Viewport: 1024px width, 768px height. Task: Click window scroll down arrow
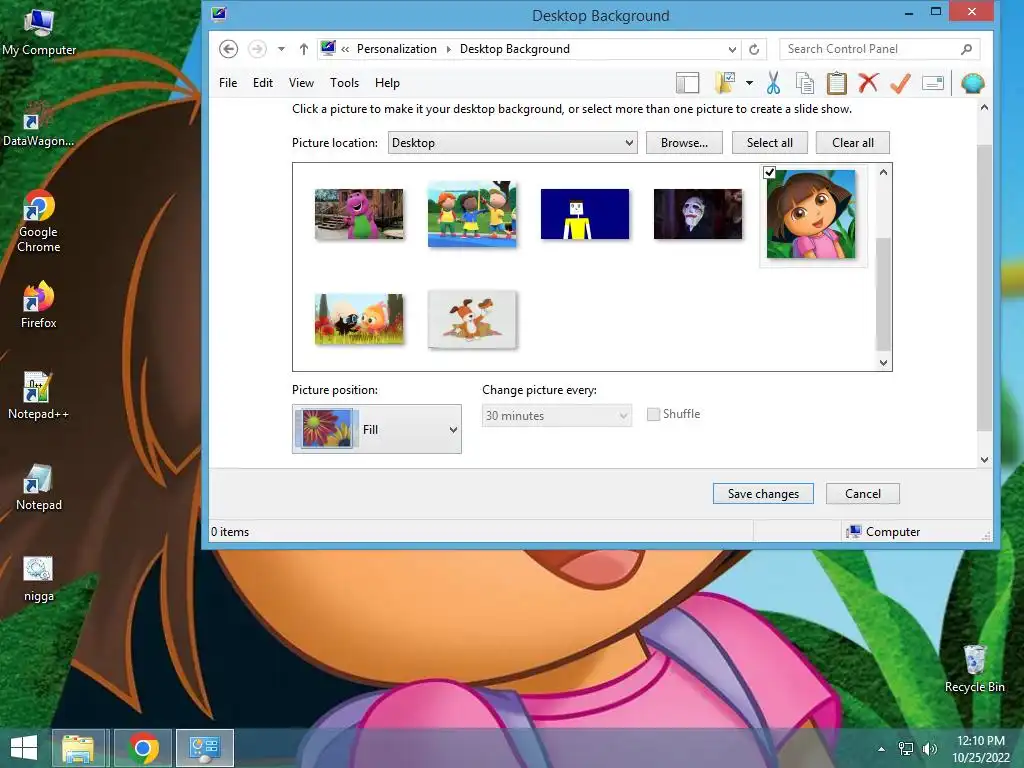click(984, 460)
